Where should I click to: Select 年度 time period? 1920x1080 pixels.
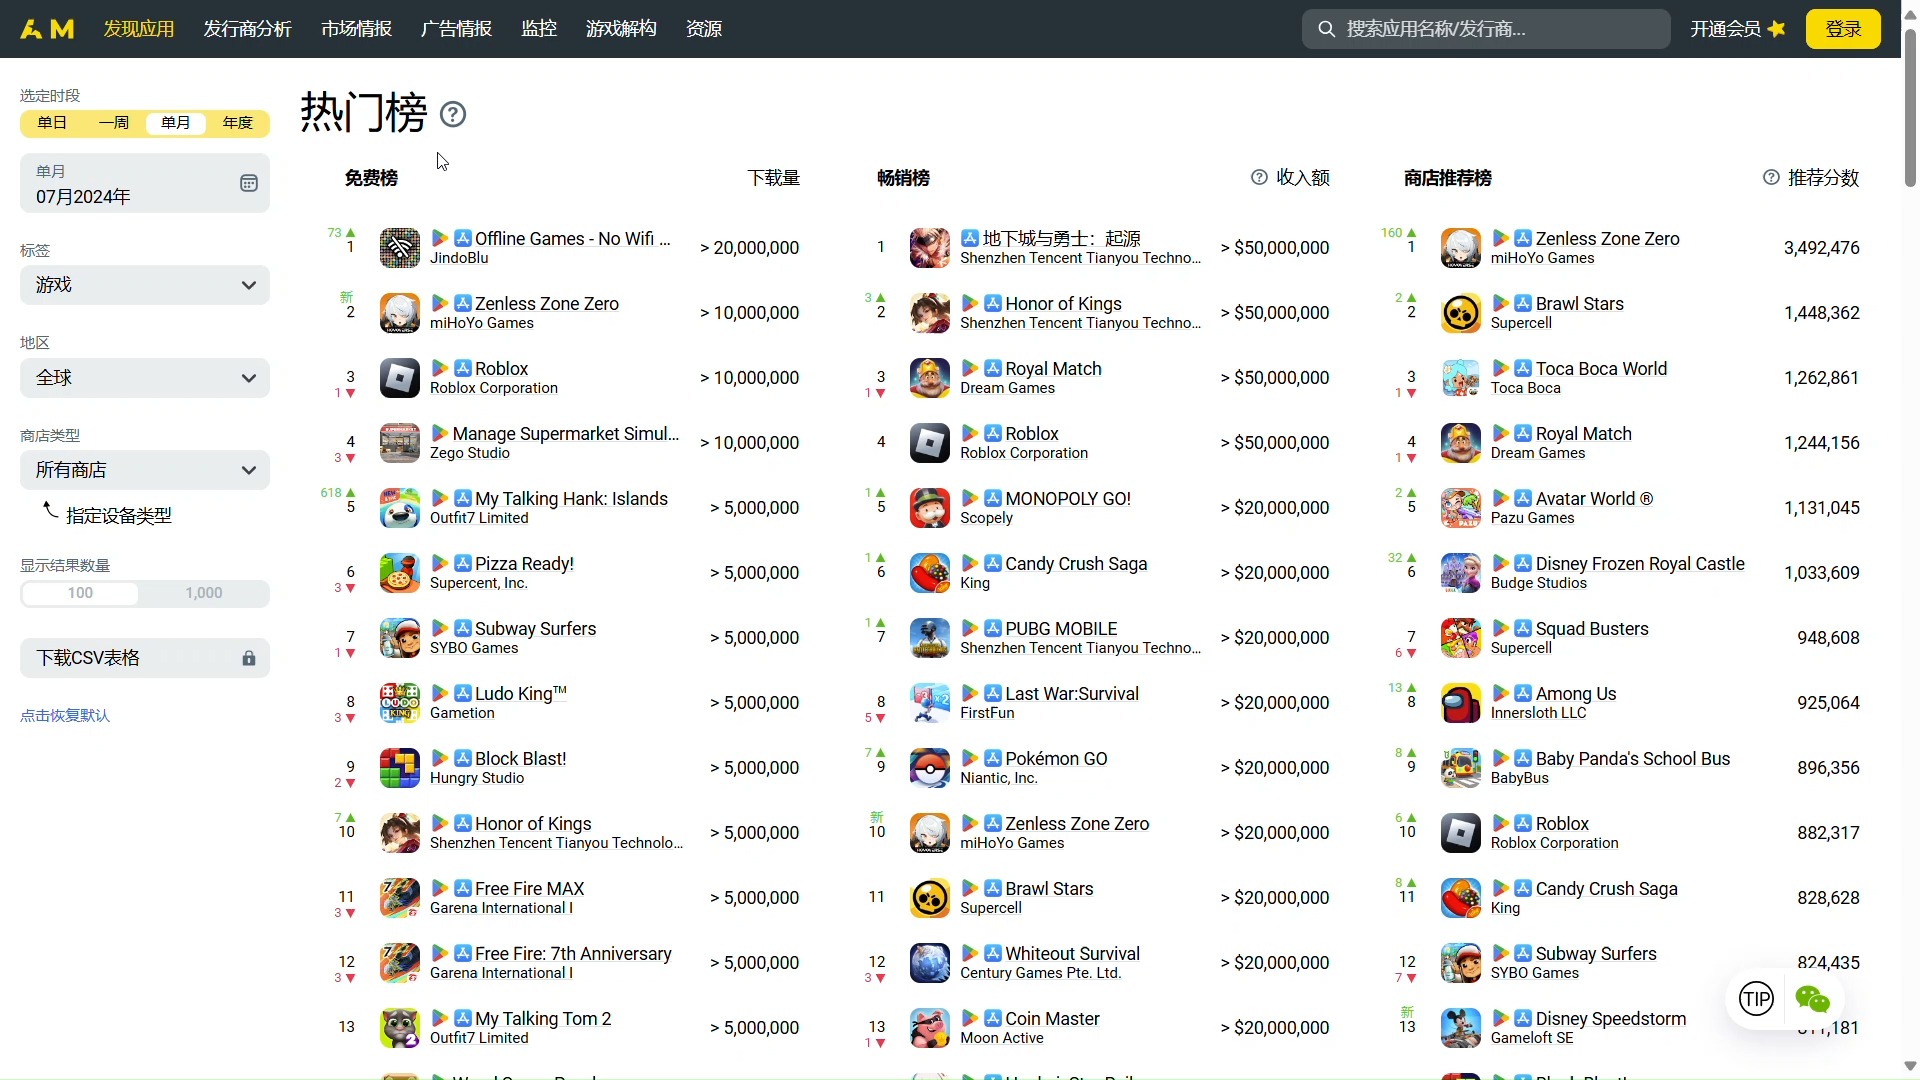click(x=238, y=123)
